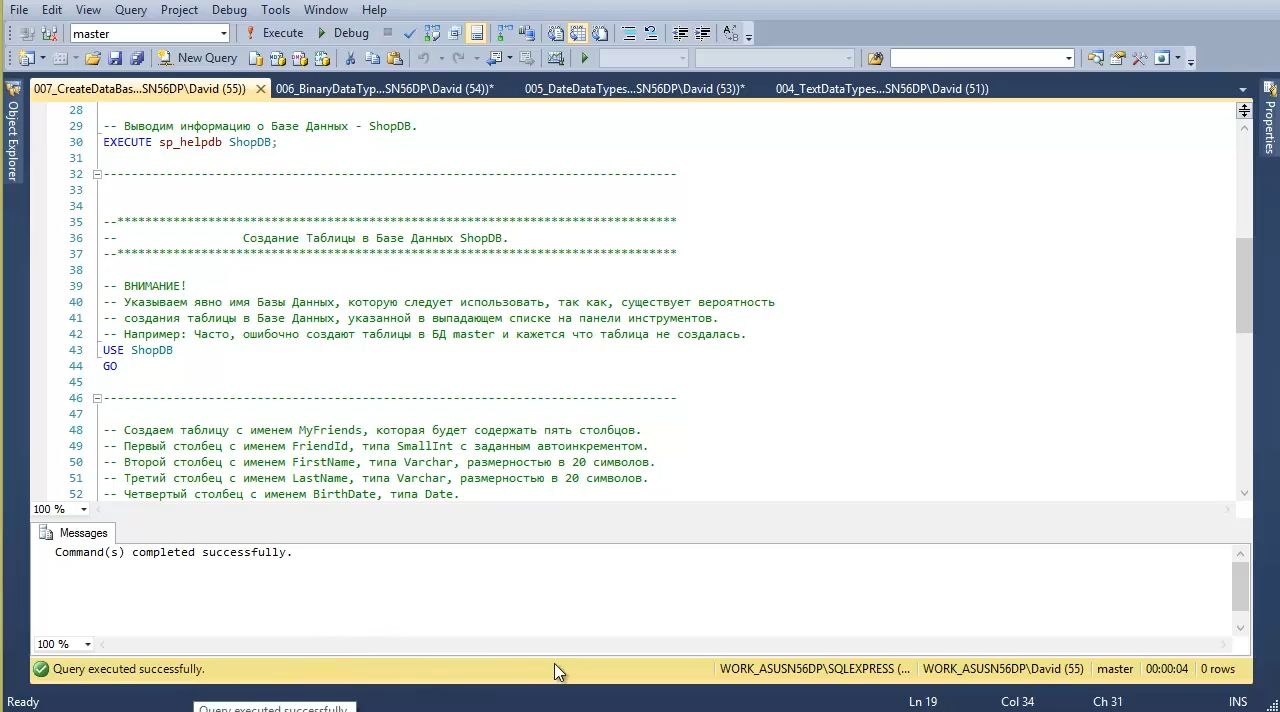
Task: Click the Messages pane vertical scrollbar thumb
Action: click(1241, 586)
